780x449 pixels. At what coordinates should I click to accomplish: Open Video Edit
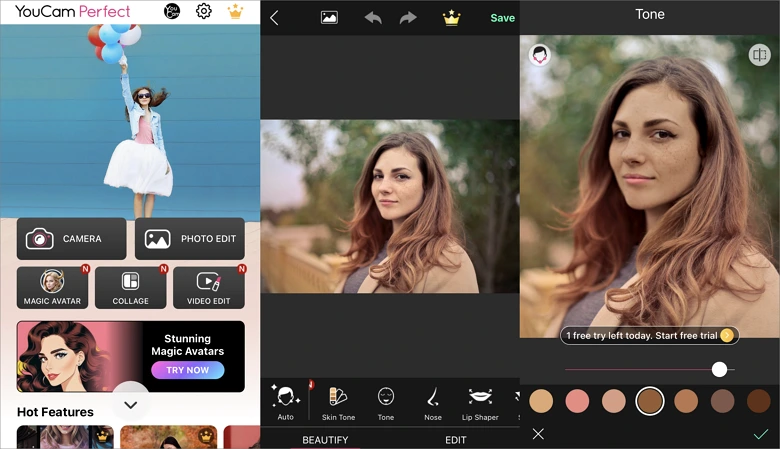[x=208, y=288]
